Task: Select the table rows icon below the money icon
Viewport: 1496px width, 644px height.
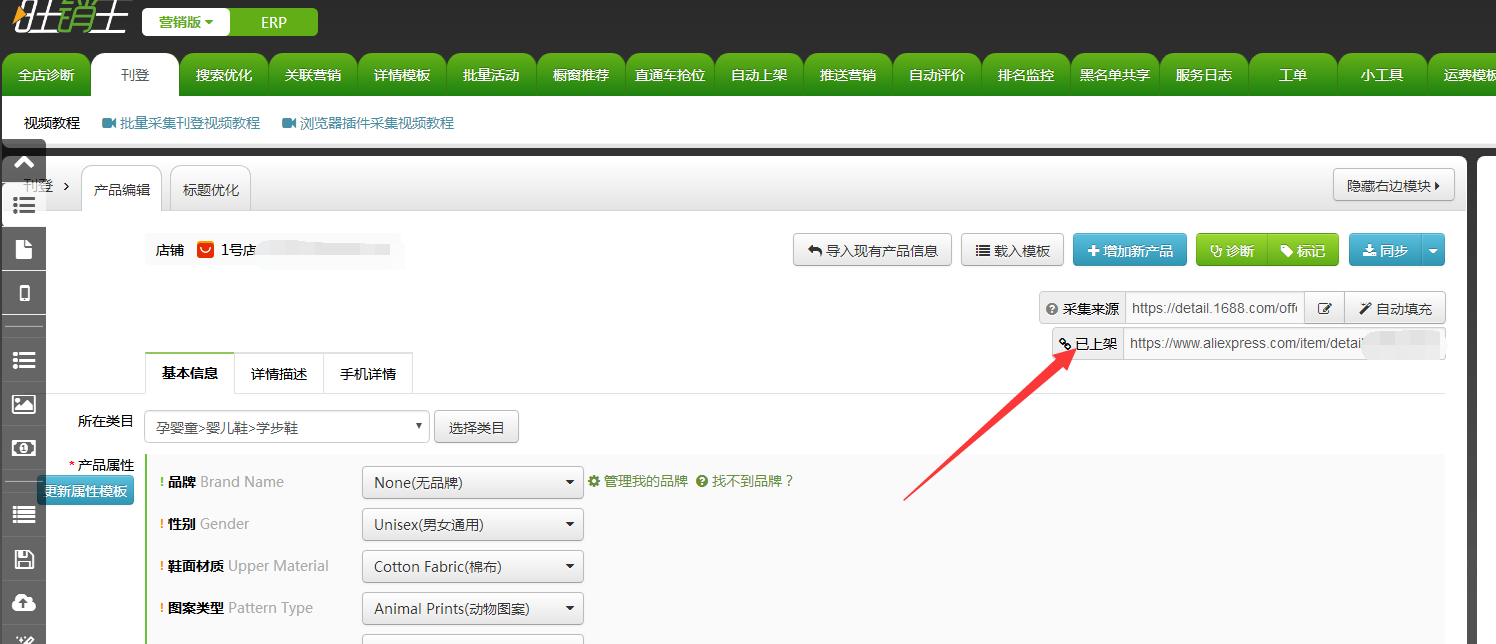Action: click(x=24, y=515)
